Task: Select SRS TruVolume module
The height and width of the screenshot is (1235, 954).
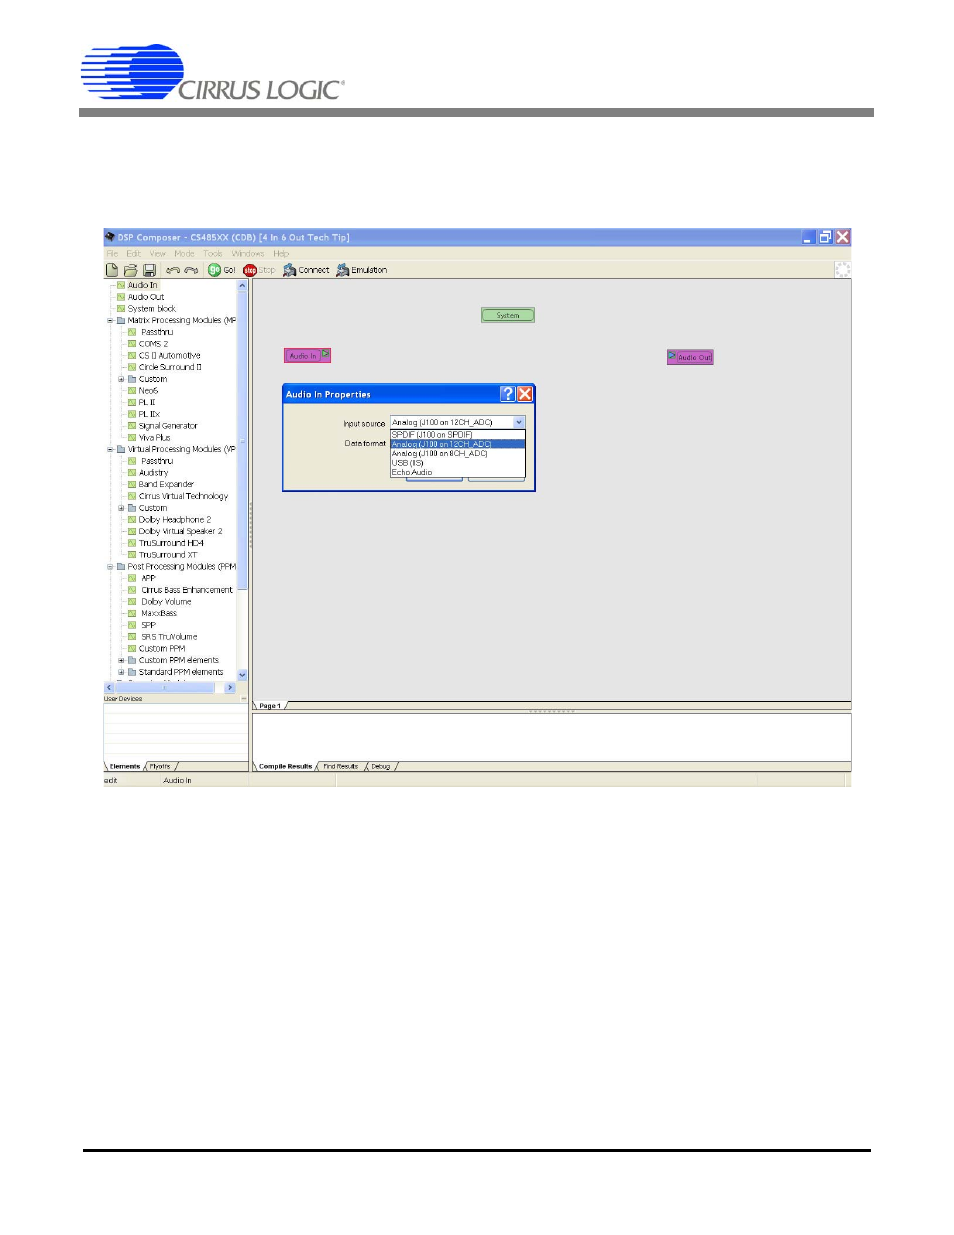Action: point(169,637)
